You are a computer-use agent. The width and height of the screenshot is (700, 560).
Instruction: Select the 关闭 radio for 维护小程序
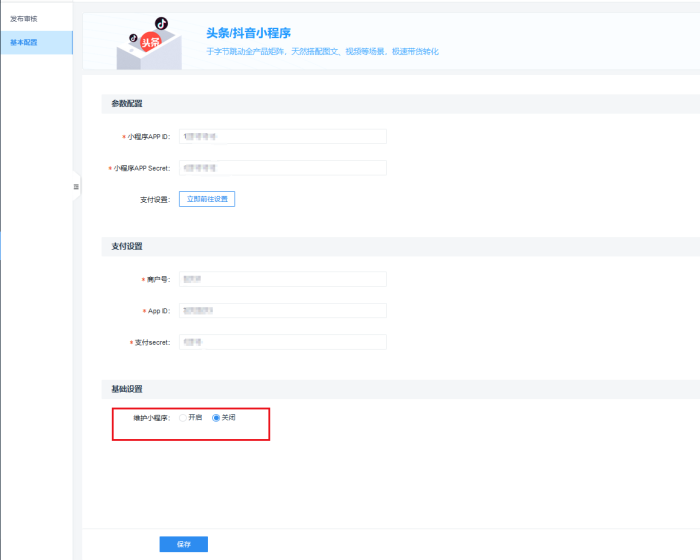(216, 418)
